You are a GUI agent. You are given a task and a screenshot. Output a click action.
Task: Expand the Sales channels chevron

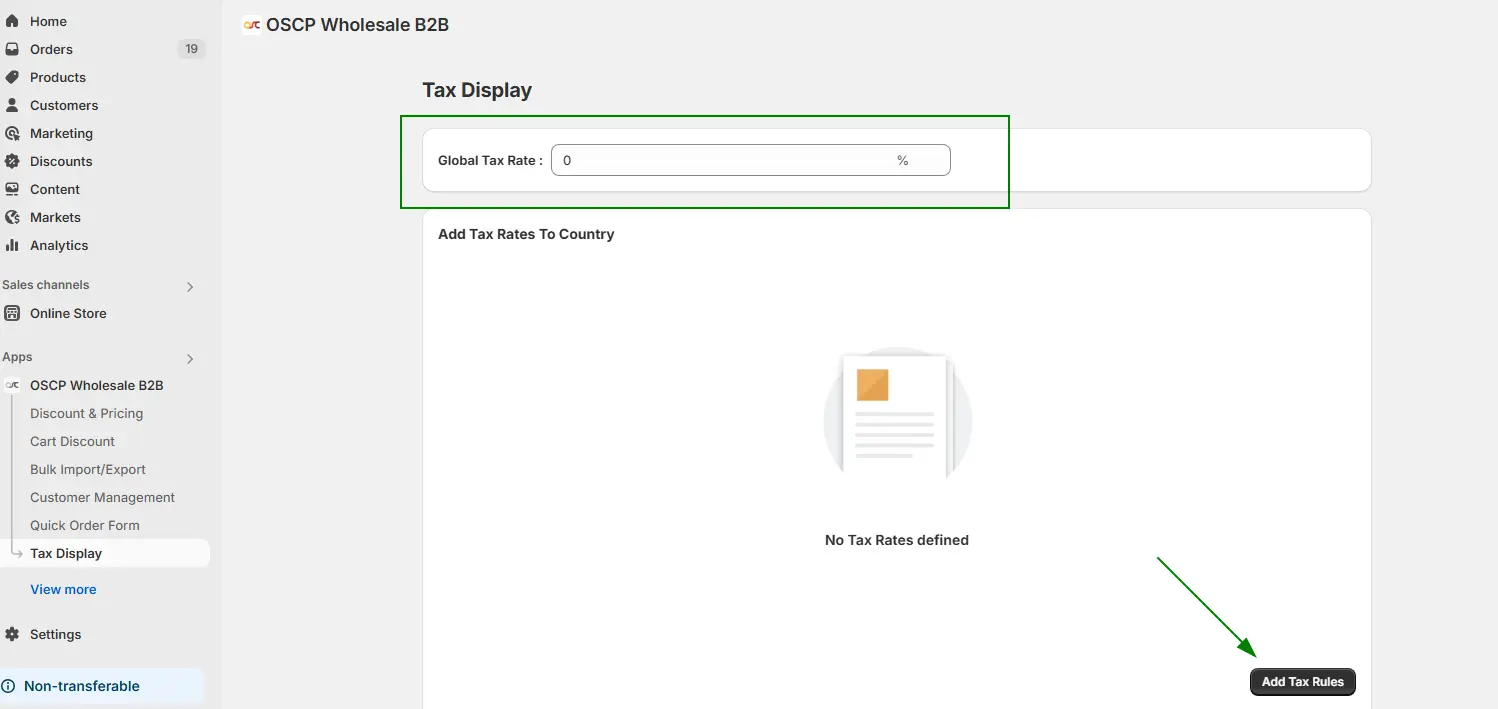tap(190, 287)
